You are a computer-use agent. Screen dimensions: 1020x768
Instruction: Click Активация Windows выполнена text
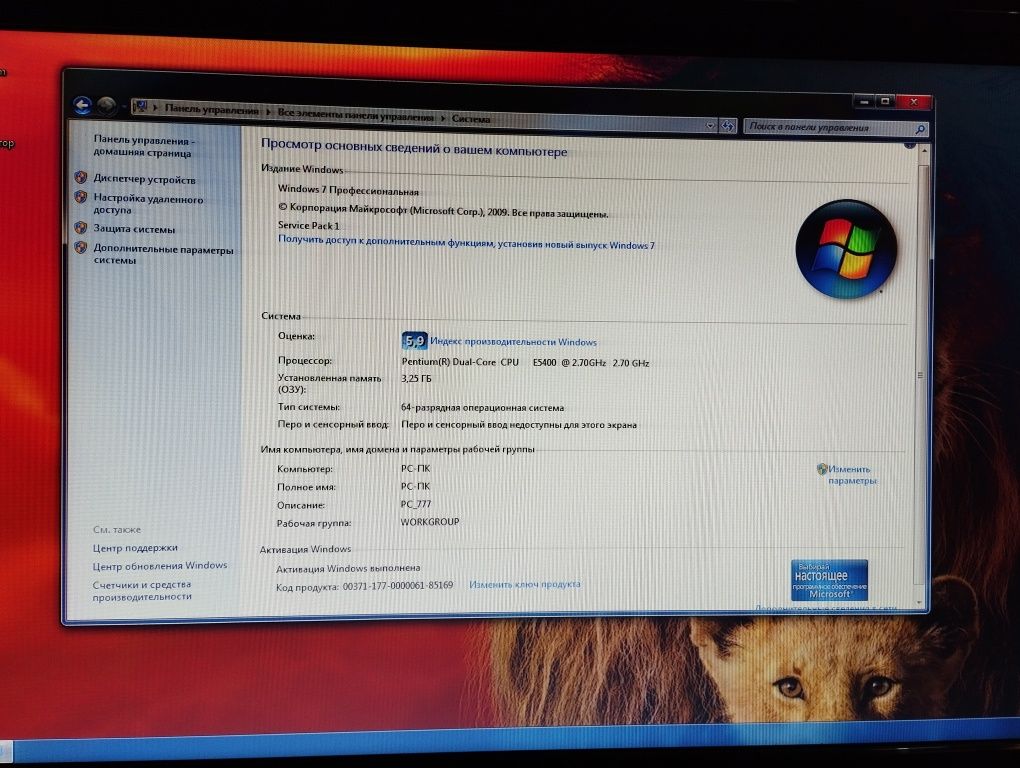348,568
